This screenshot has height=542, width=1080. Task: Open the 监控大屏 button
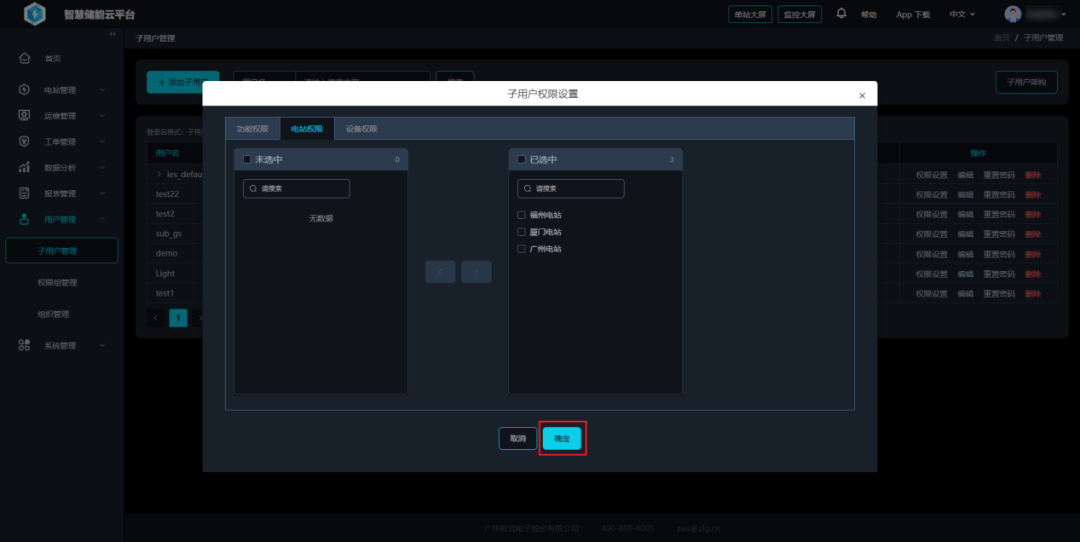coord(800,14)
